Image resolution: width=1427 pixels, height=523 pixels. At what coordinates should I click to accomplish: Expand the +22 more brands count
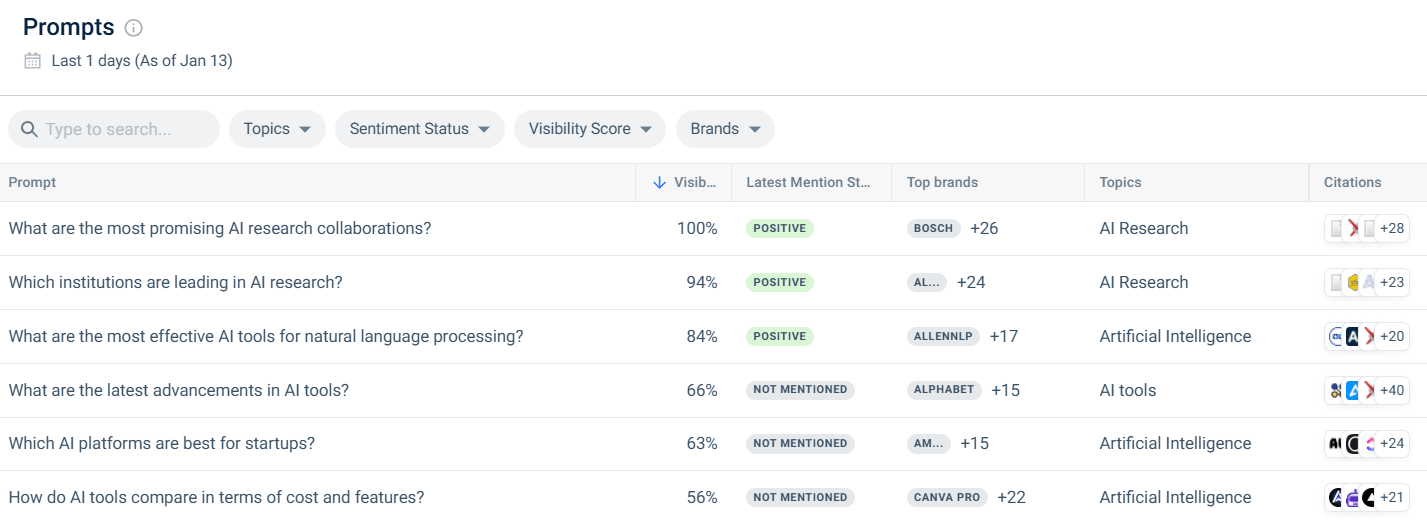[x=1011, y=497]
